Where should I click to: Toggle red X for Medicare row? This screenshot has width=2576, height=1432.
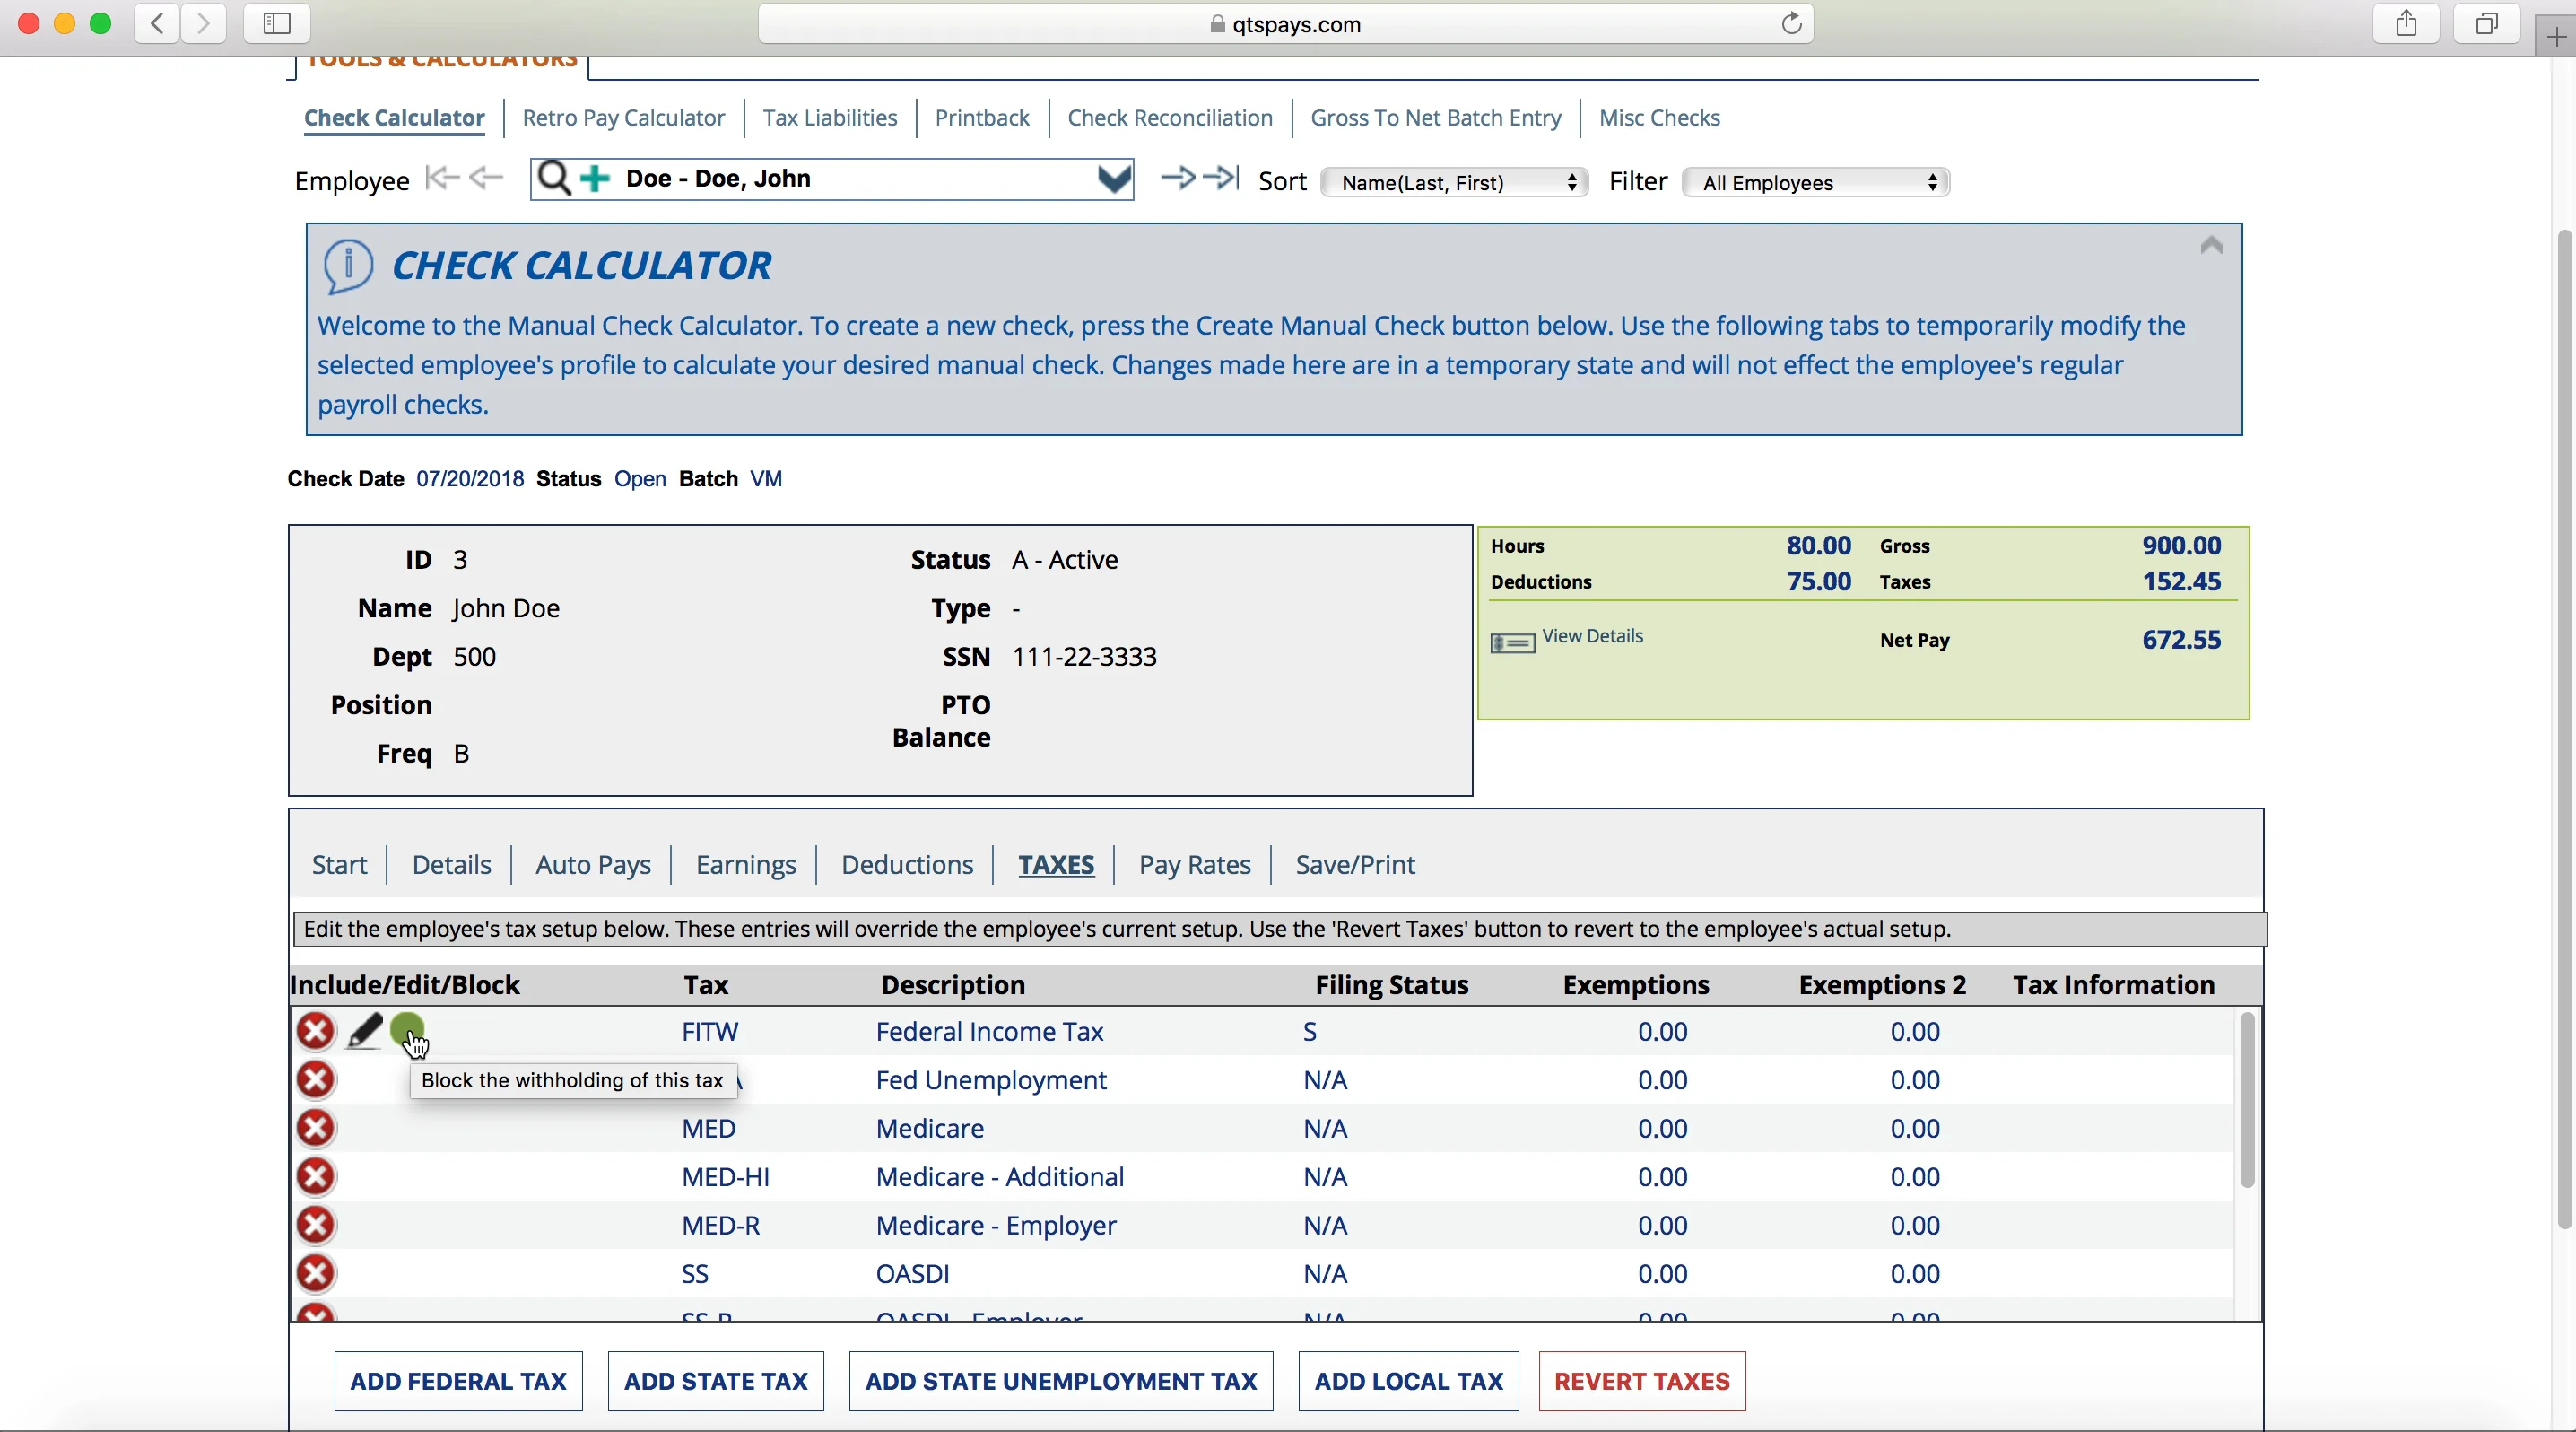[x=316, y=1128]
